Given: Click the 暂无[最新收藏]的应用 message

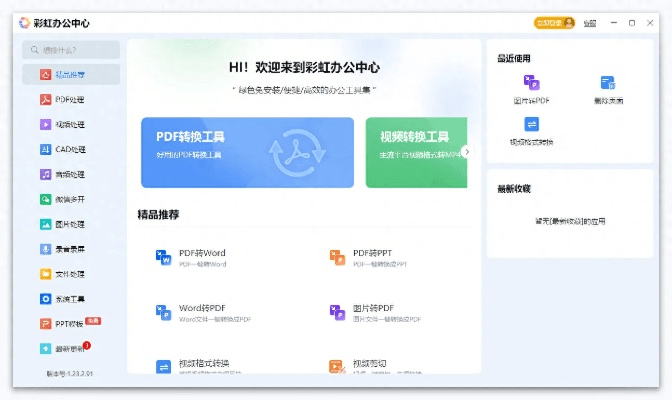Looking at the screenshot, I should (570, 221).
